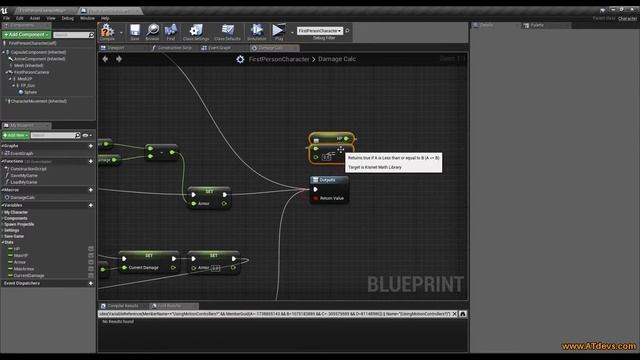Open the FirstPersonCharacter debug filter dropdown

(x=320, y=31)
